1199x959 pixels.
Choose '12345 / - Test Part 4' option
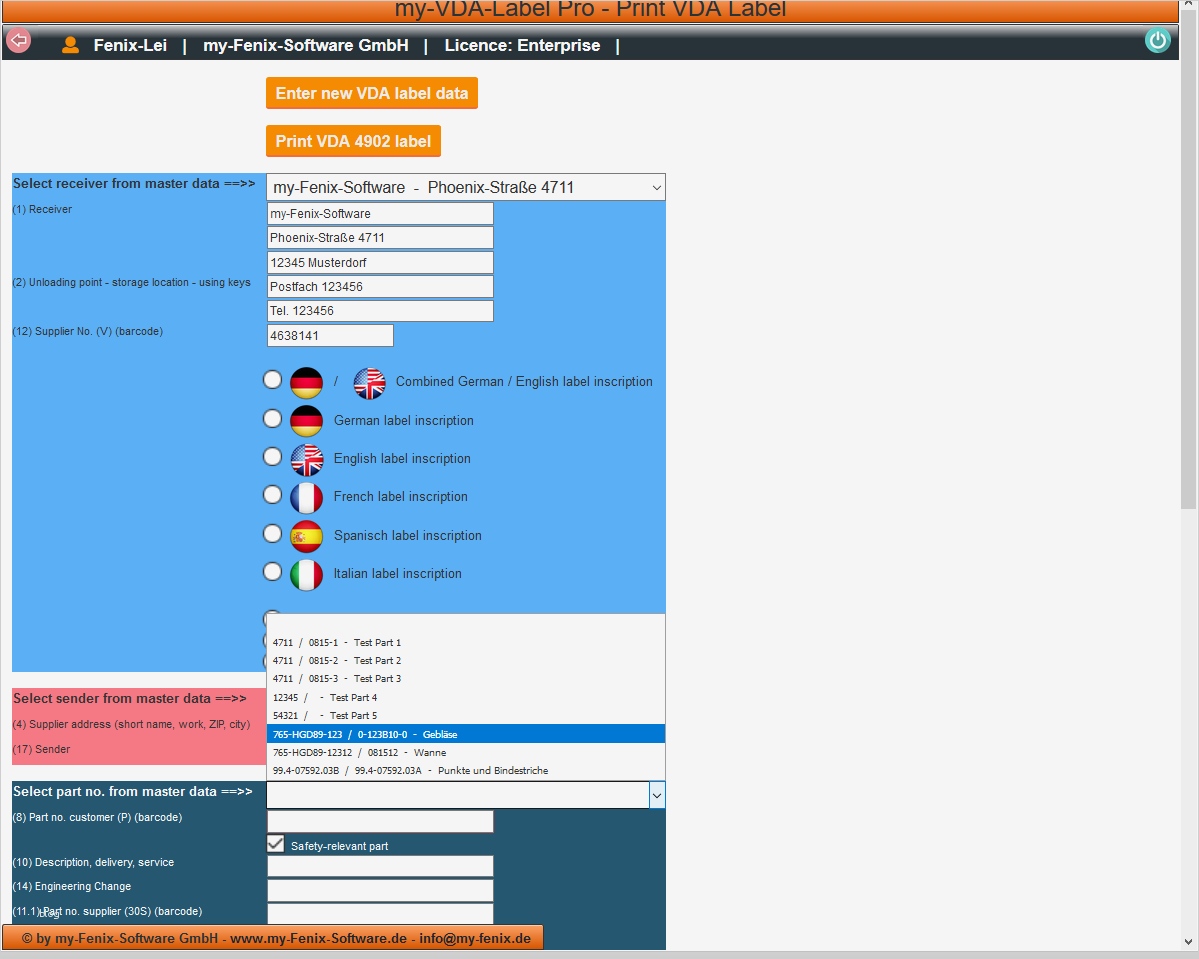click(466, 697)
